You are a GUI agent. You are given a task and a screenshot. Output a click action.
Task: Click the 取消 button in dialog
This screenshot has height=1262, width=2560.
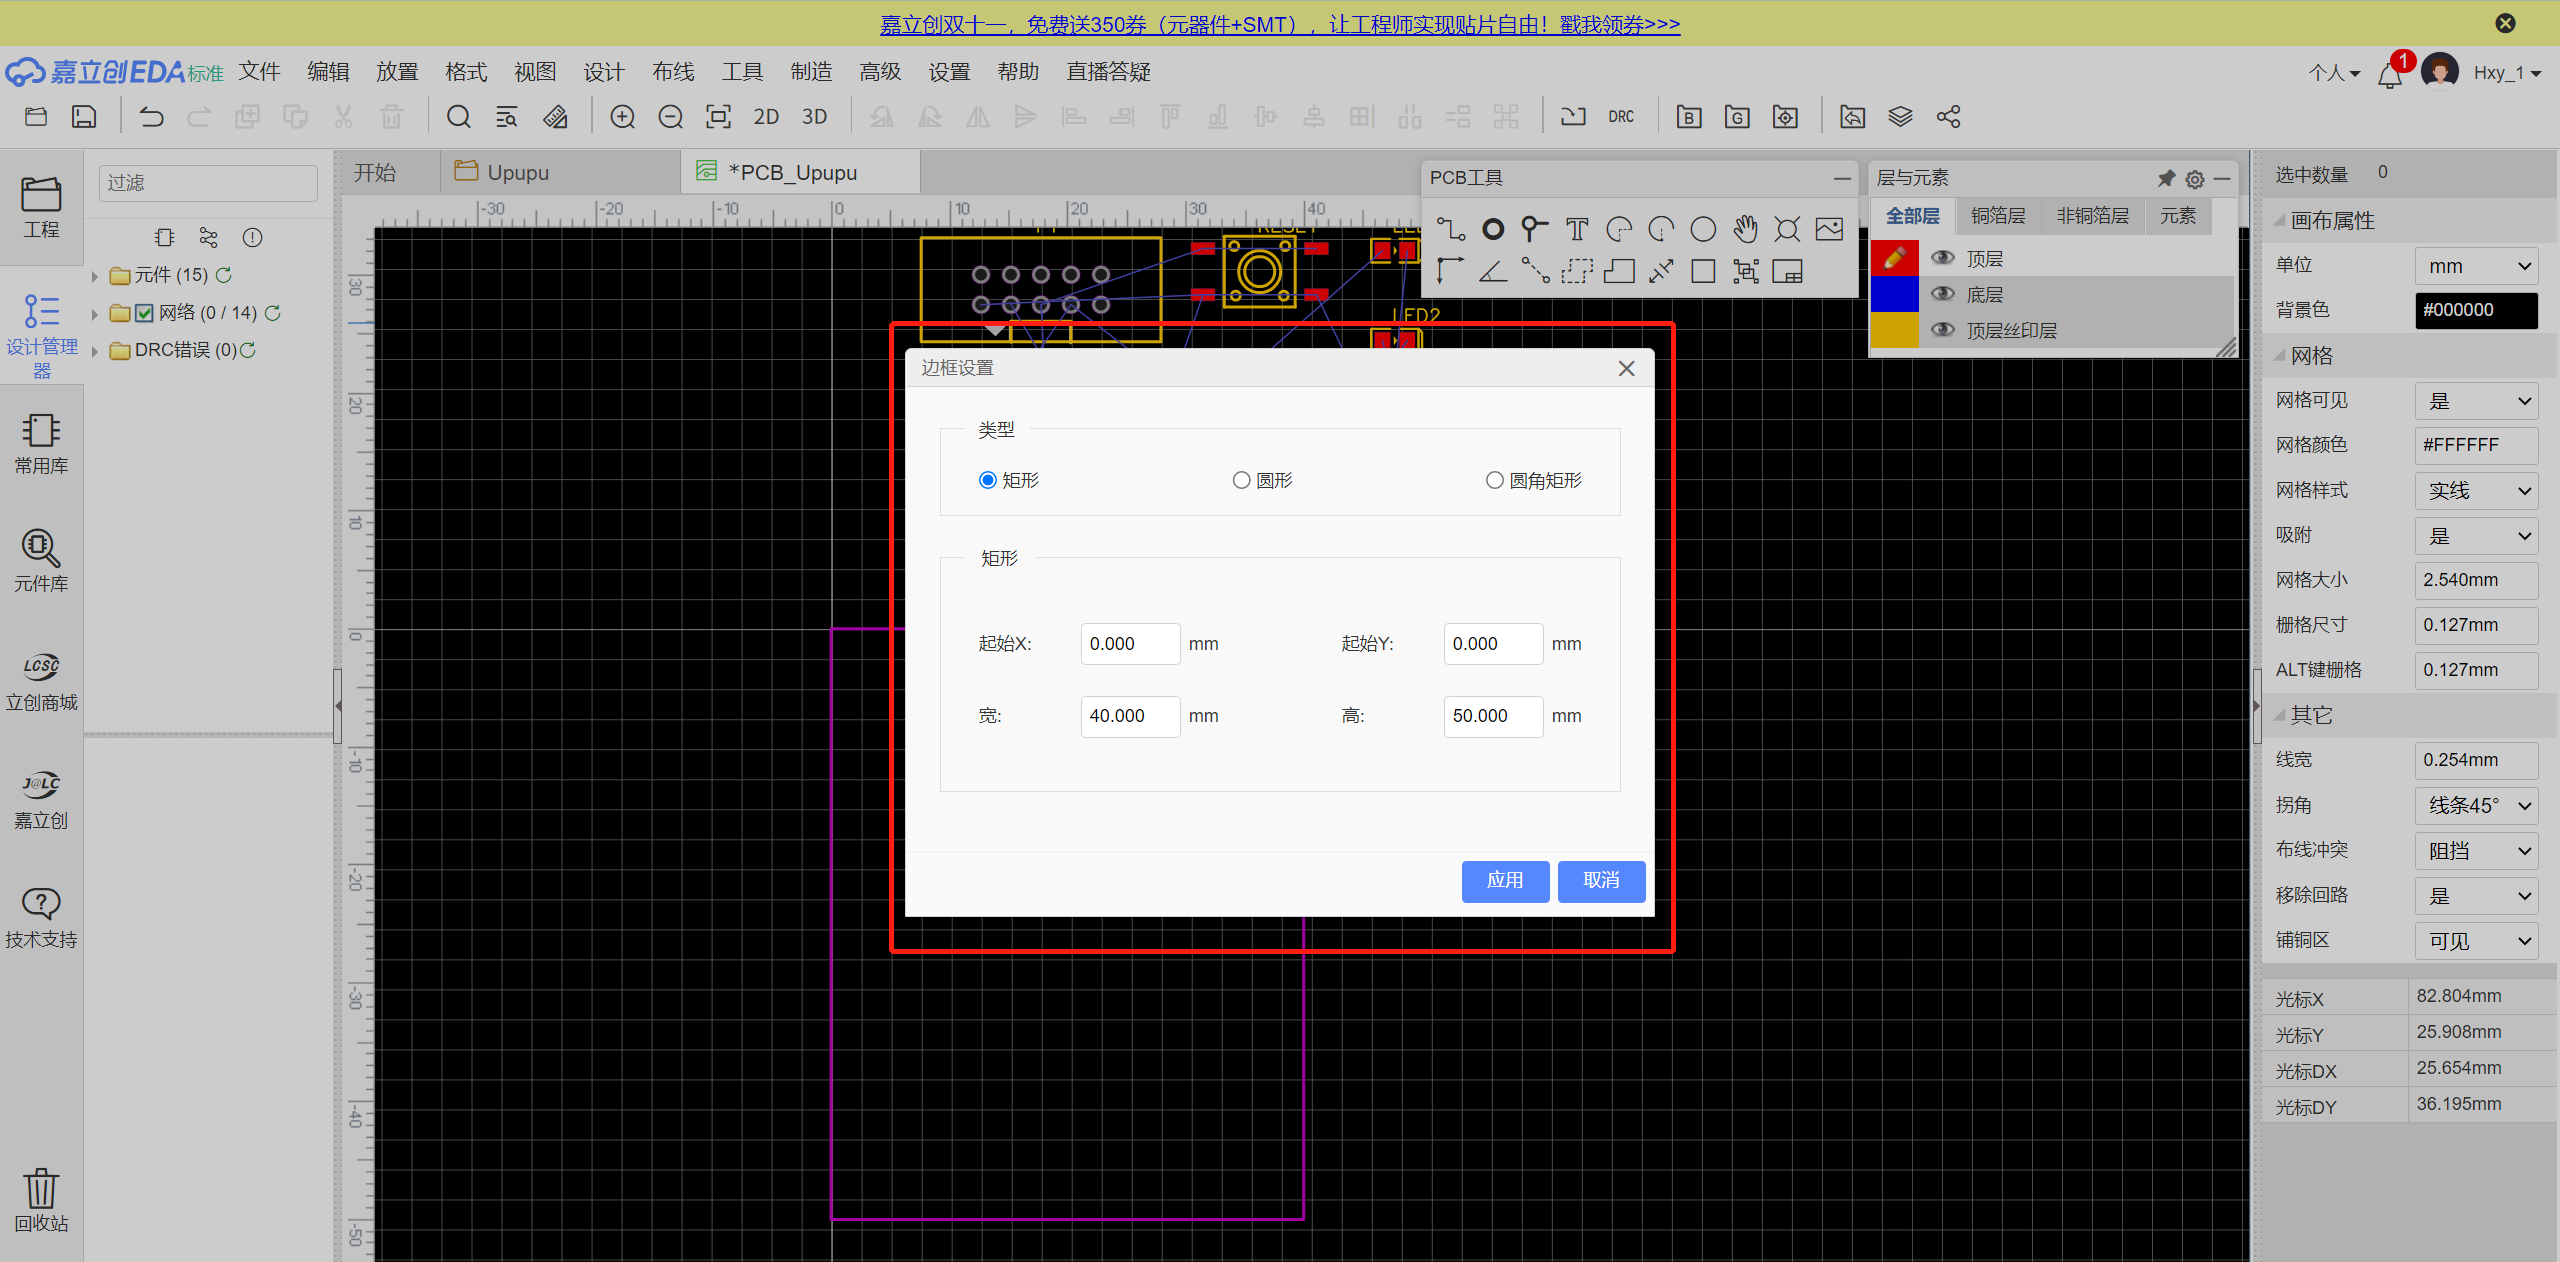pyautogui.click(x=1600, y=880)
